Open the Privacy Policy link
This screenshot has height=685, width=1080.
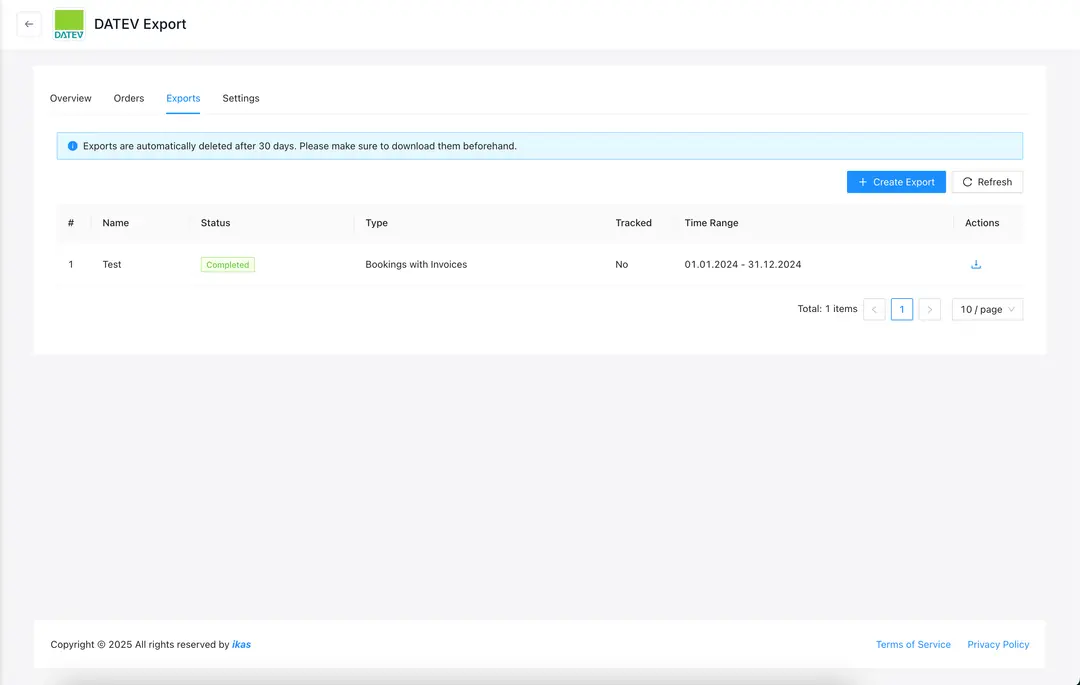click(998, 645)
